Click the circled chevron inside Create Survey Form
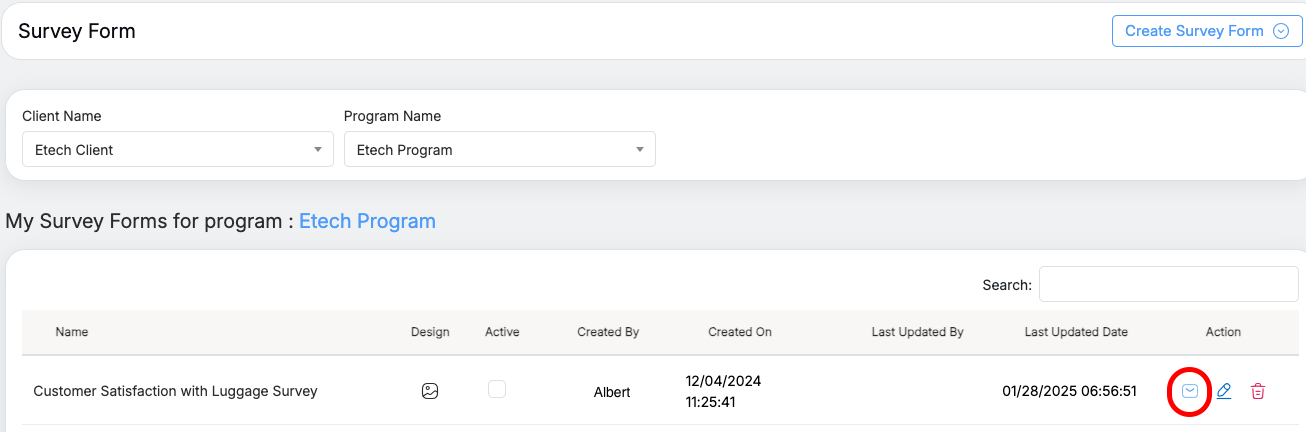Image resolution: width=1306 pixels, height=432 pixels. [1281, 31]
